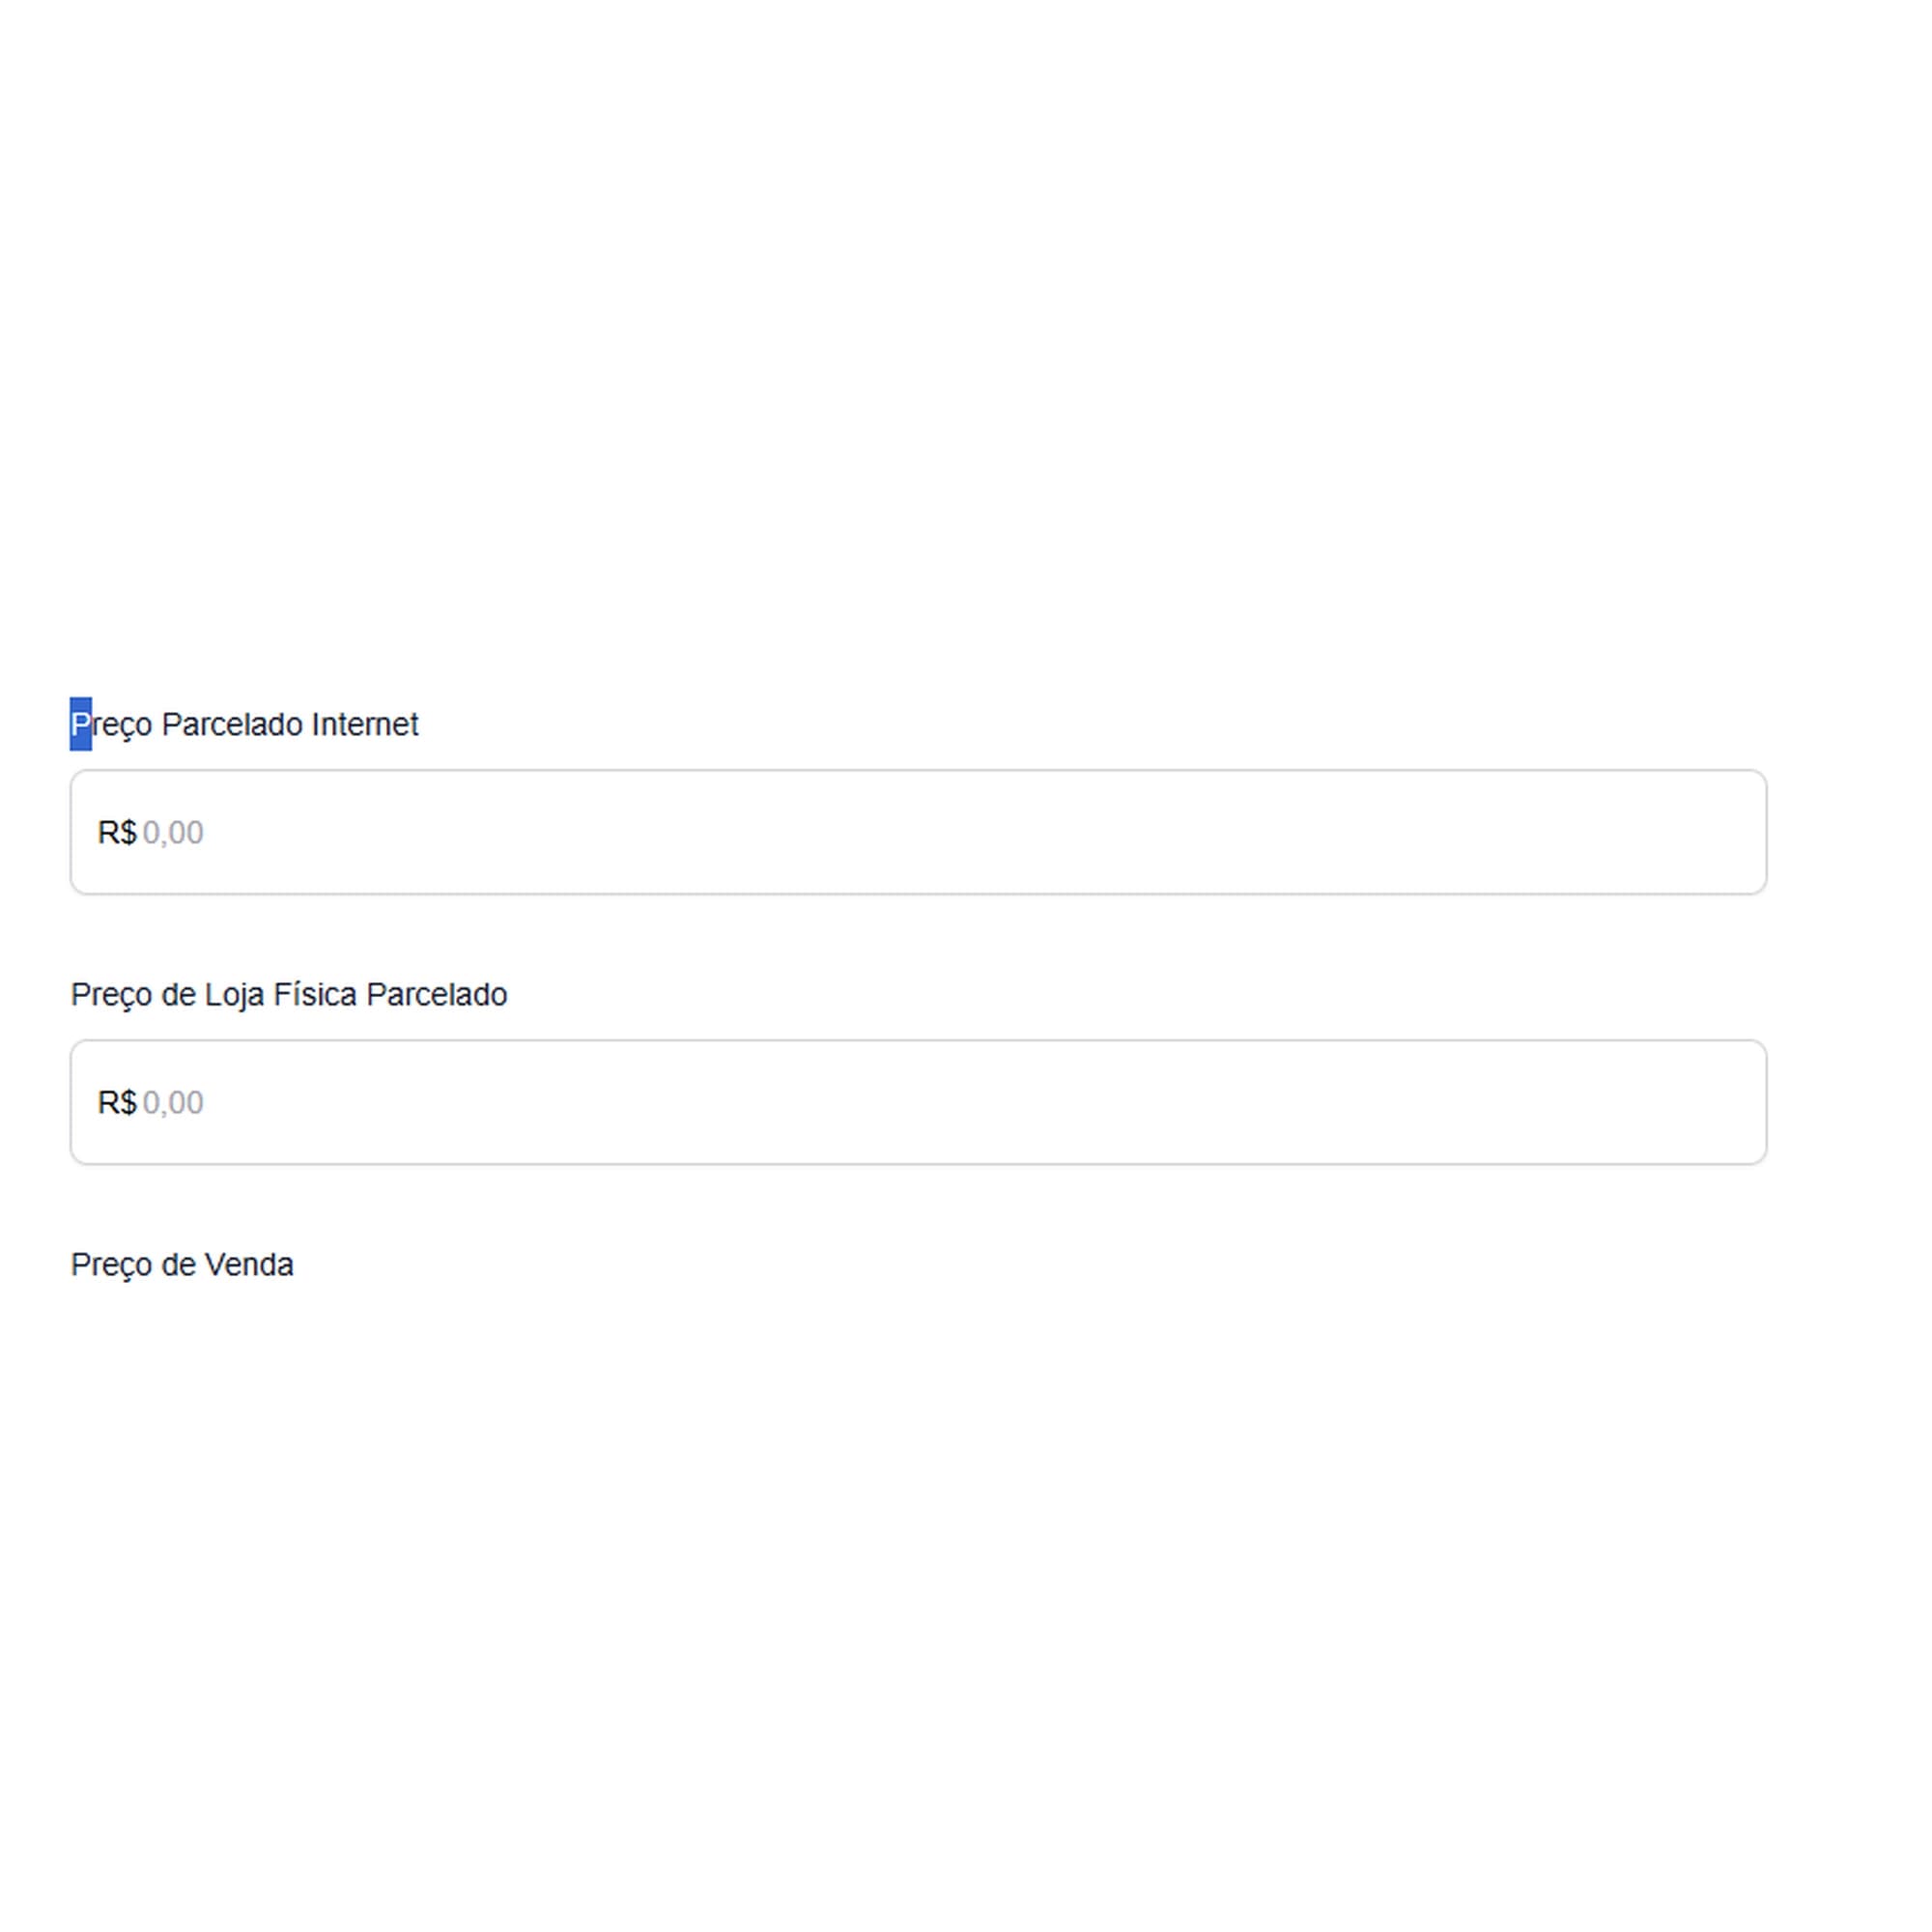This screenshot has height=1932, width=1932.
Task: Click middle of Loja Física Parcelado field
Action: click(918, 1102)
